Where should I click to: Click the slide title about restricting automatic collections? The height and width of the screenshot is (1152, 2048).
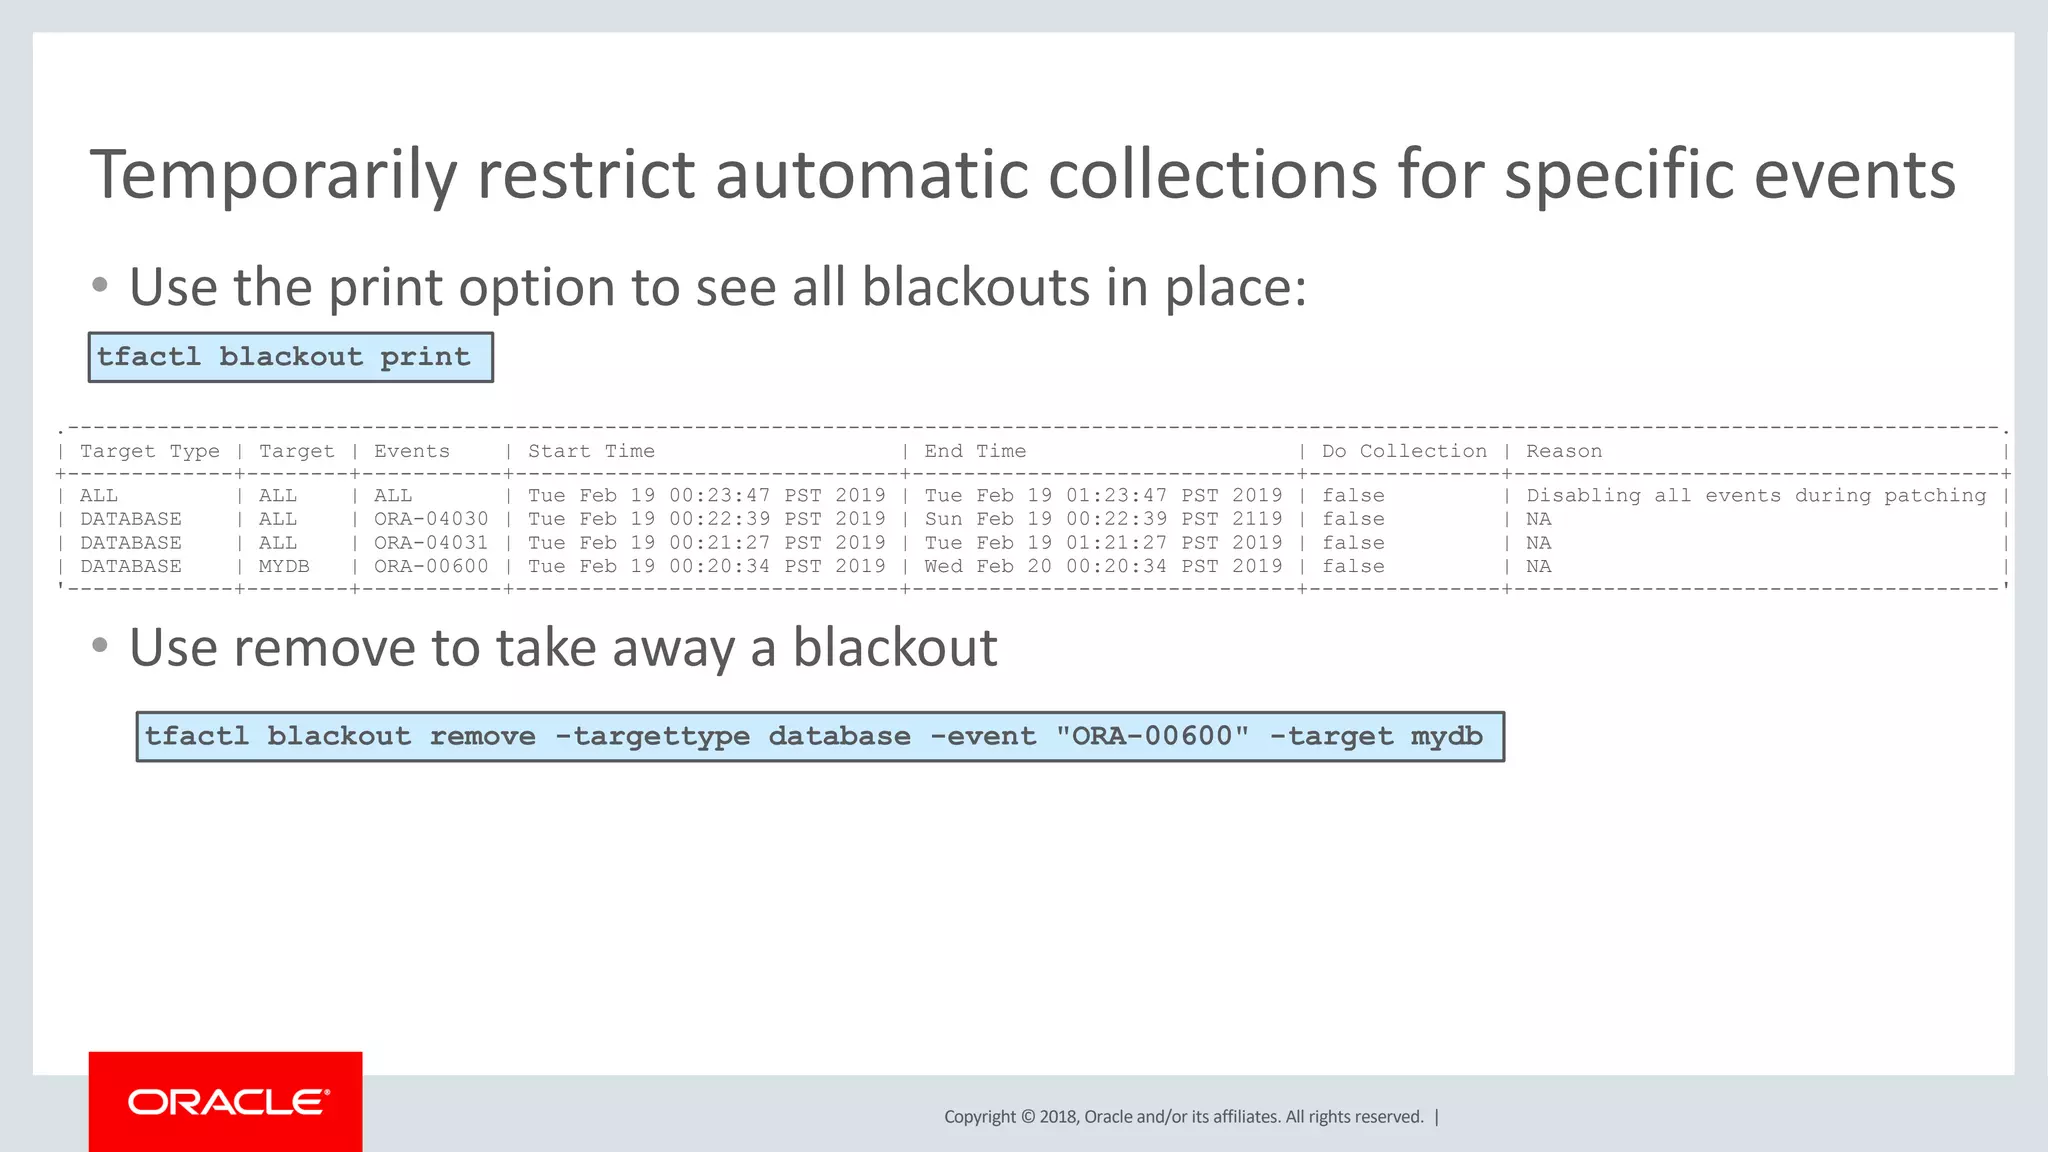pyautogui.click(x=1022, y=175)
